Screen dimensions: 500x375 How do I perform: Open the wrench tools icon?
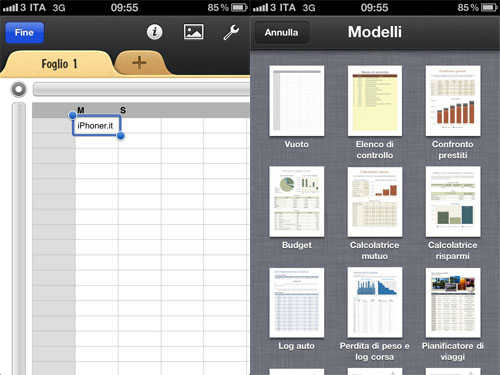click(x=231, y=32)
